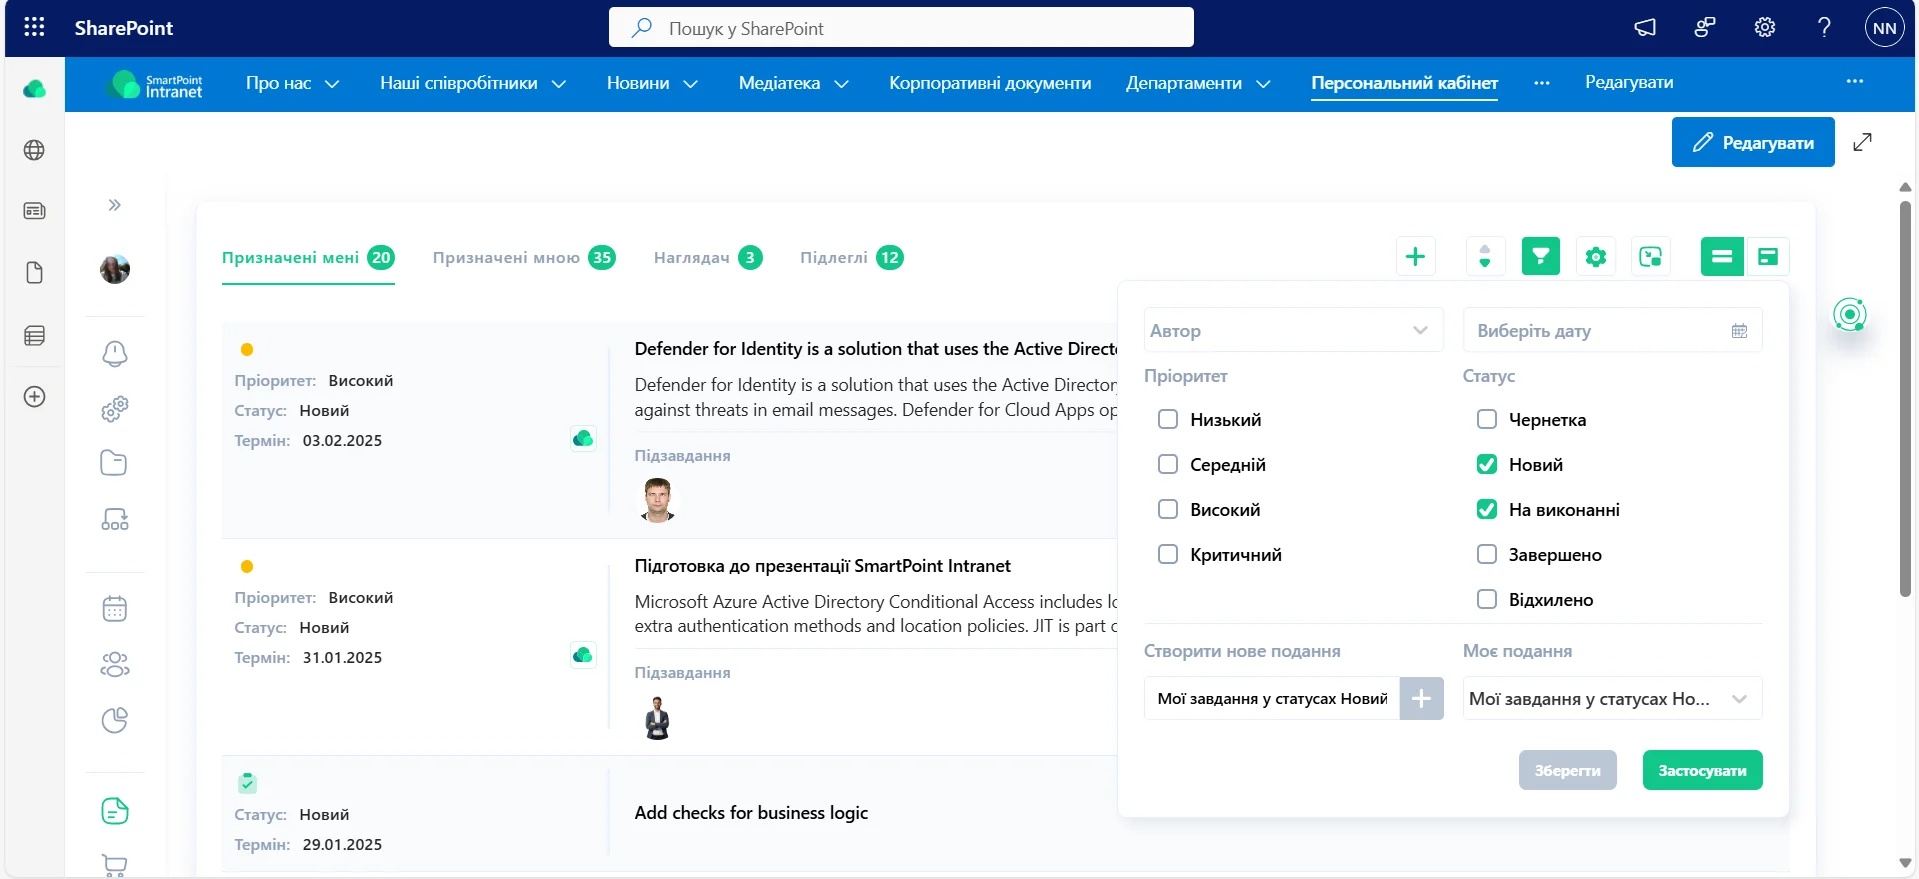
Task: Open the pie chart reports sidebar icon
Action: tap(115, 721)
